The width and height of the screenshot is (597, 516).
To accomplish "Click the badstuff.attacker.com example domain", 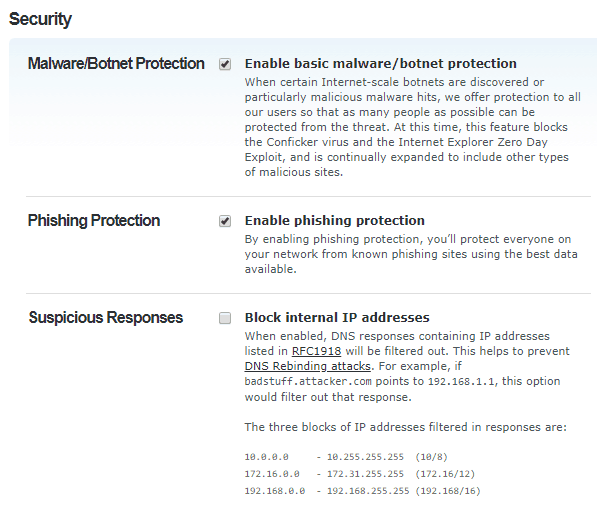I will coord(308,382).
